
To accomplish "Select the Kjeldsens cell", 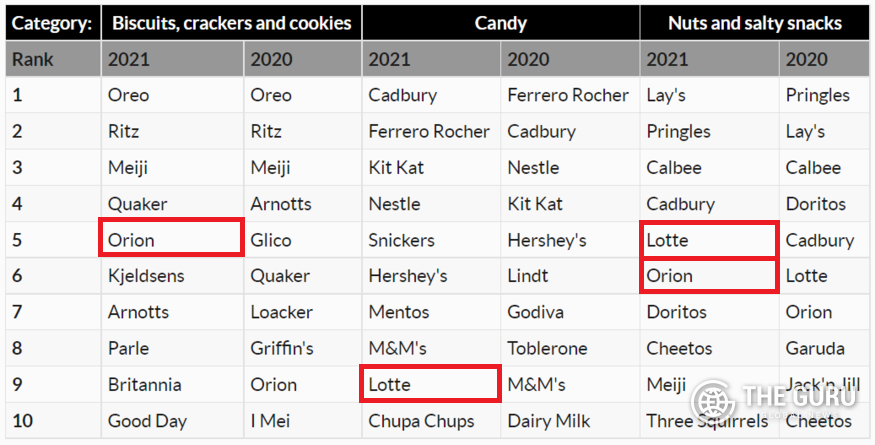I will tap(172, 276).
